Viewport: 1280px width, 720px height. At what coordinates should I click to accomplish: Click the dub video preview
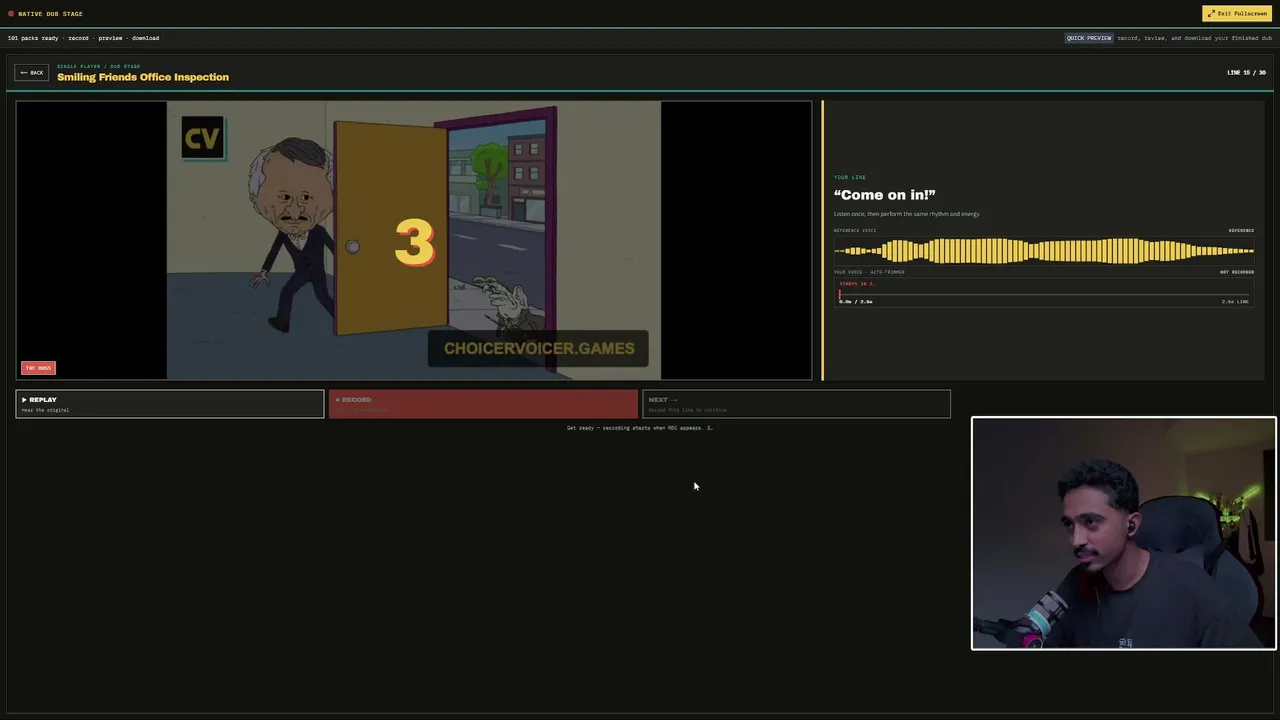coord(414,240)
